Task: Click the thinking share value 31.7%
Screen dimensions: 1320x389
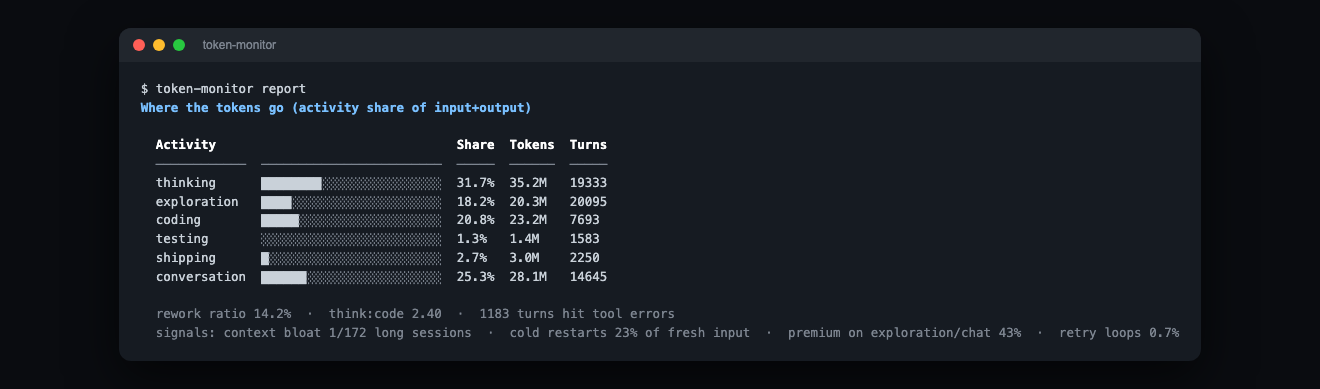Action: click(476, 183)
